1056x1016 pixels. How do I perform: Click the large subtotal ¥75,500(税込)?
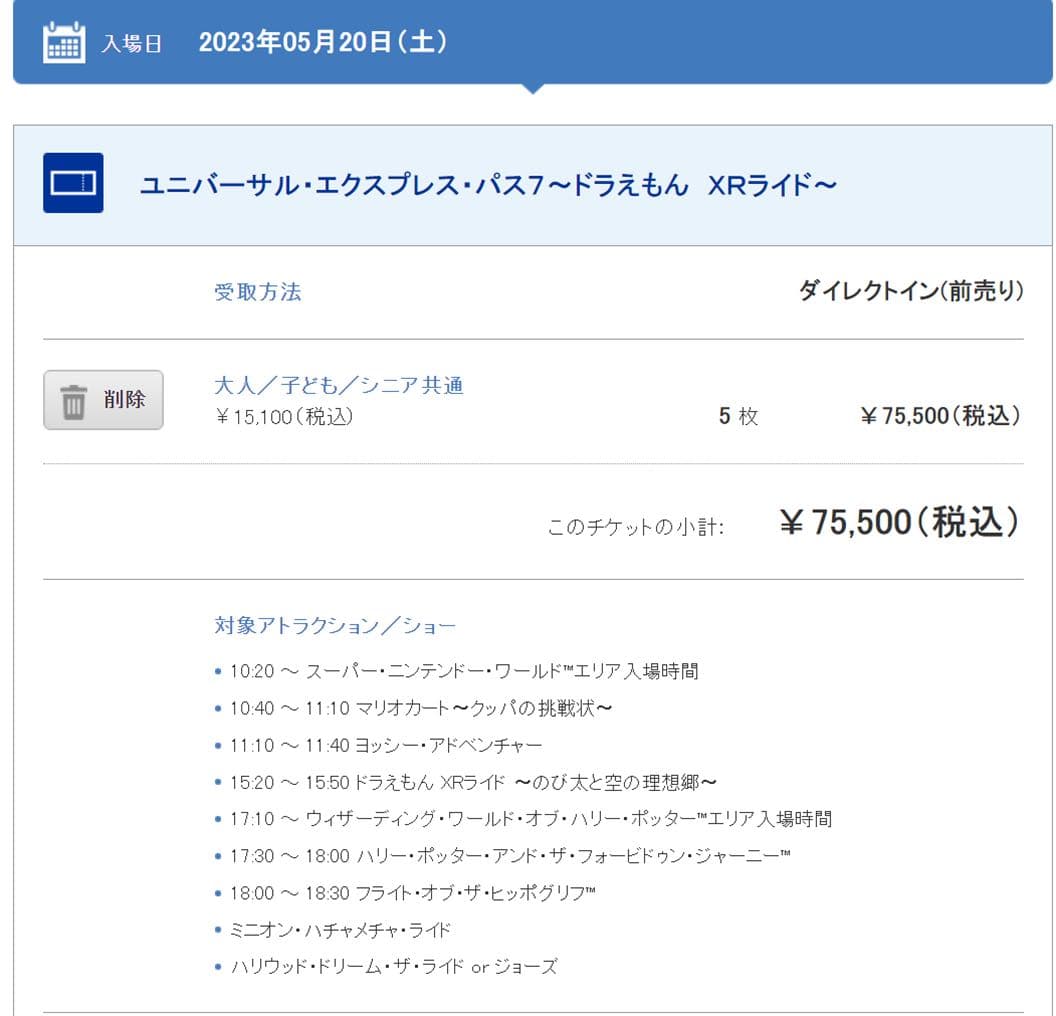900,522
